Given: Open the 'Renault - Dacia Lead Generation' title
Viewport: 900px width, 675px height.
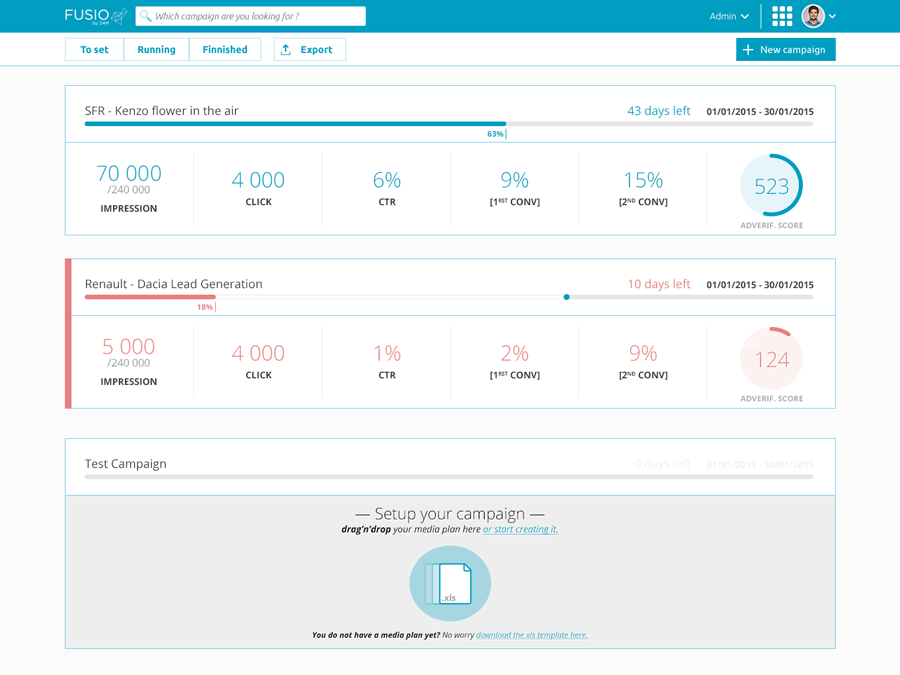Looking at the screenshot, I should [173, 284].
